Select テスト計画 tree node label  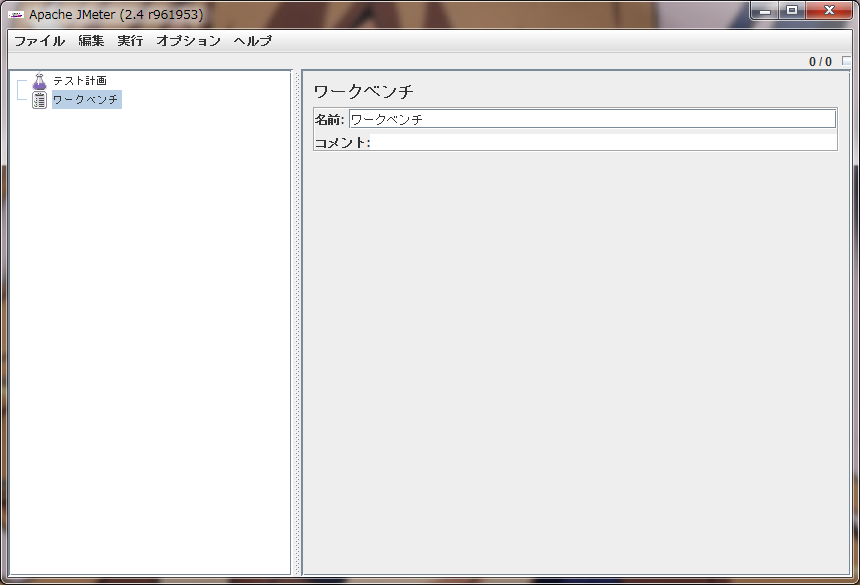80,81
